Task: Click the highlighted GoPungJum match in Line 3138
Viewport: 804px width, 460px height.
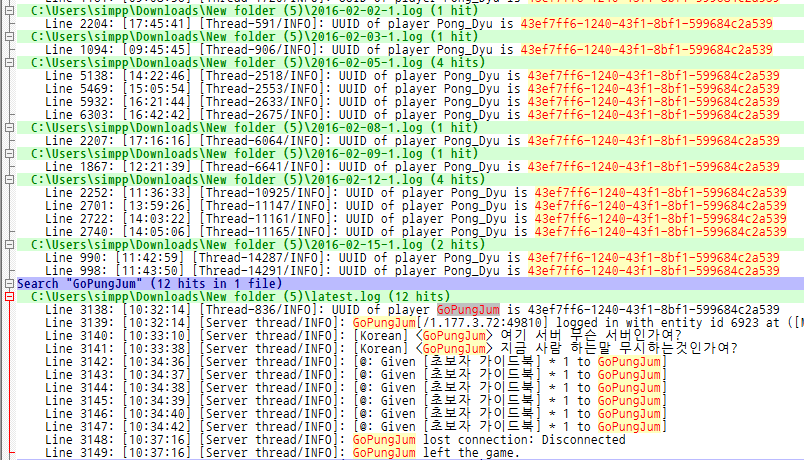Action: [x=468, y=310]
